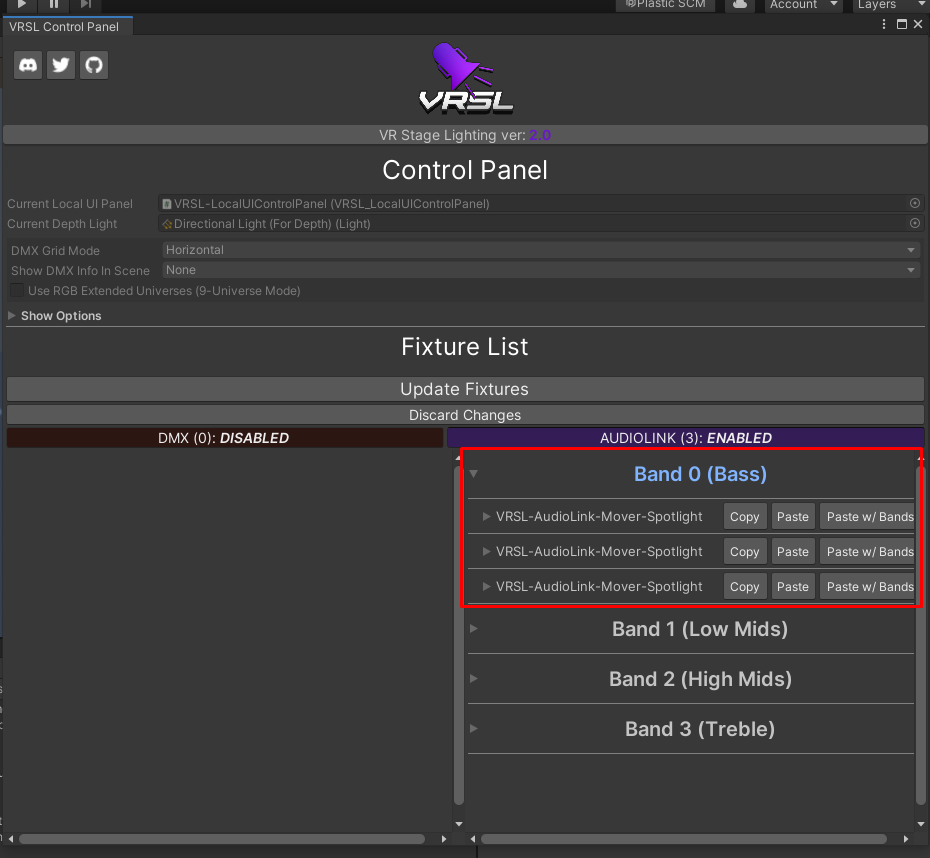Collapse the Band 0 (Bass) group
Image resolution: width=930 pixels, height=858 pixels.
pyautogui.click(x=474, y=473)
